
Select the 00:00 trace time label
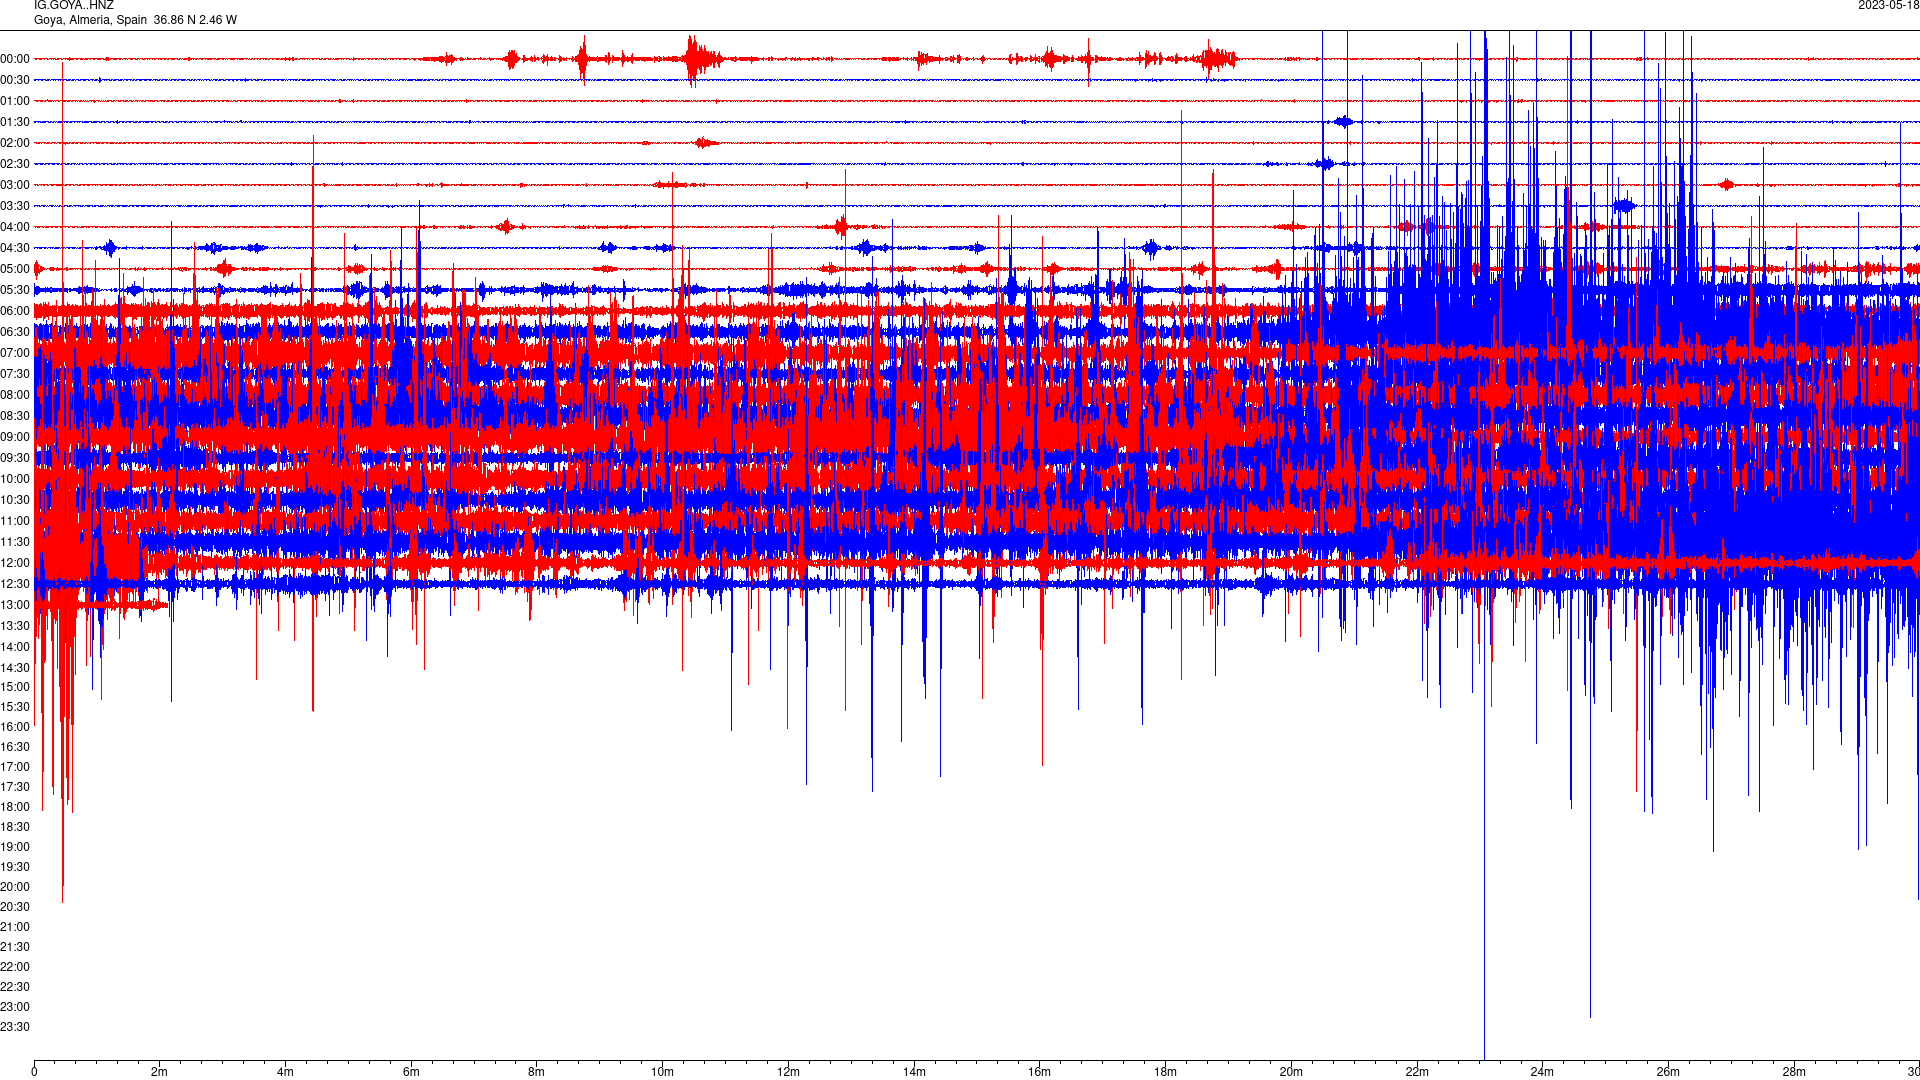15,59
